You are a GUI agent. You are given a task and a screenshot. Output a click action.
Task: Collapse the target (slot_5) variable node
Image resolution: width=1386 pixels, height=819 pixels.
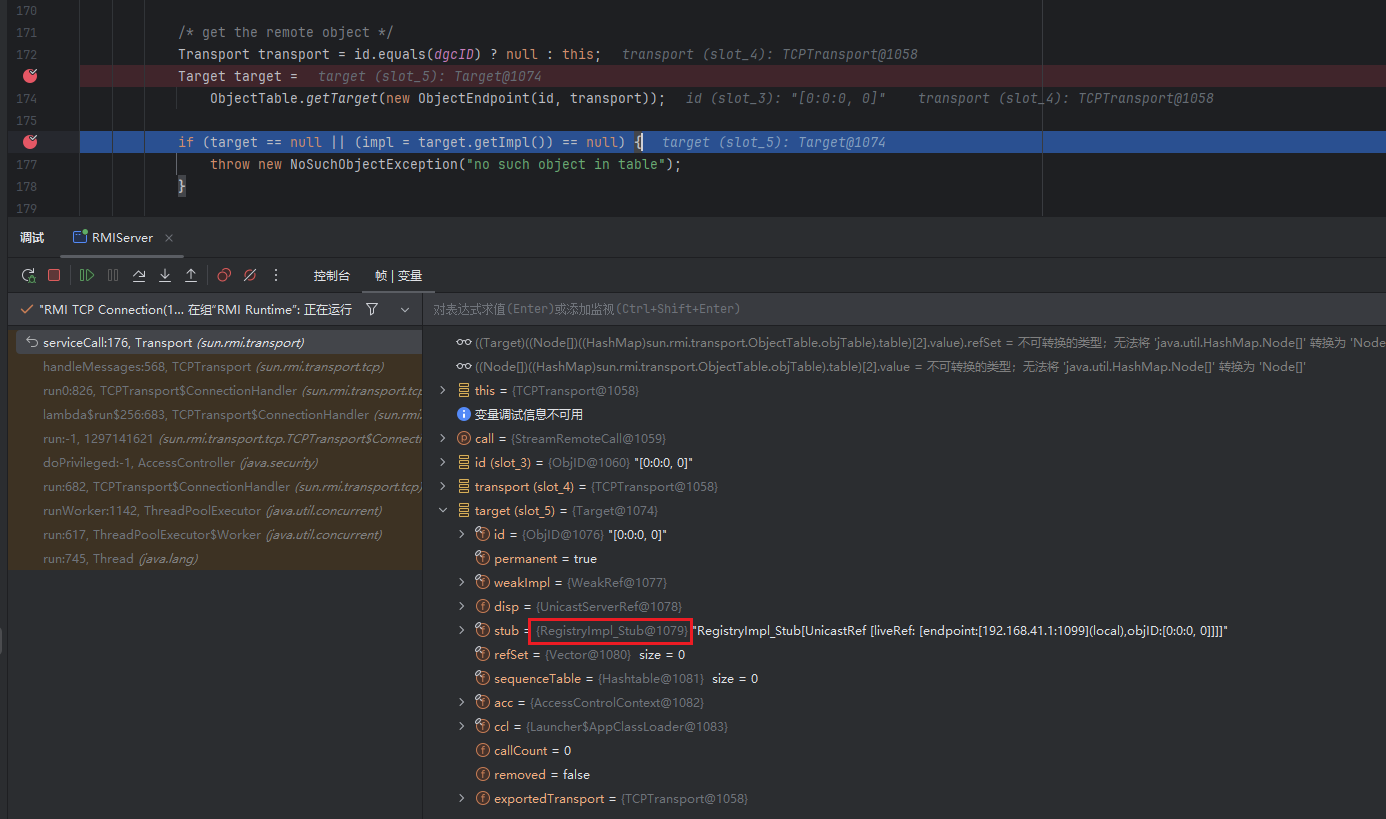coord(444,511)
